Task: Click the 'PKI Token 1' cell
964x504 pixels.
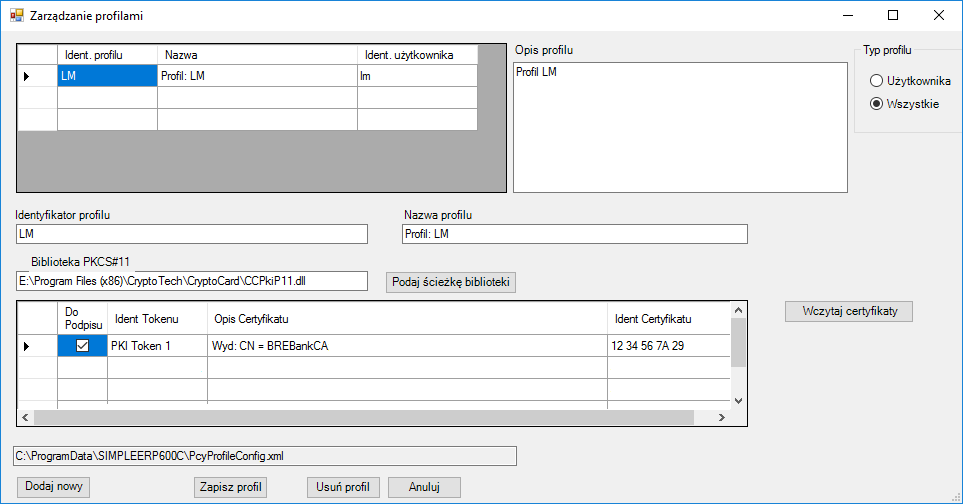Action: [157, 346]
